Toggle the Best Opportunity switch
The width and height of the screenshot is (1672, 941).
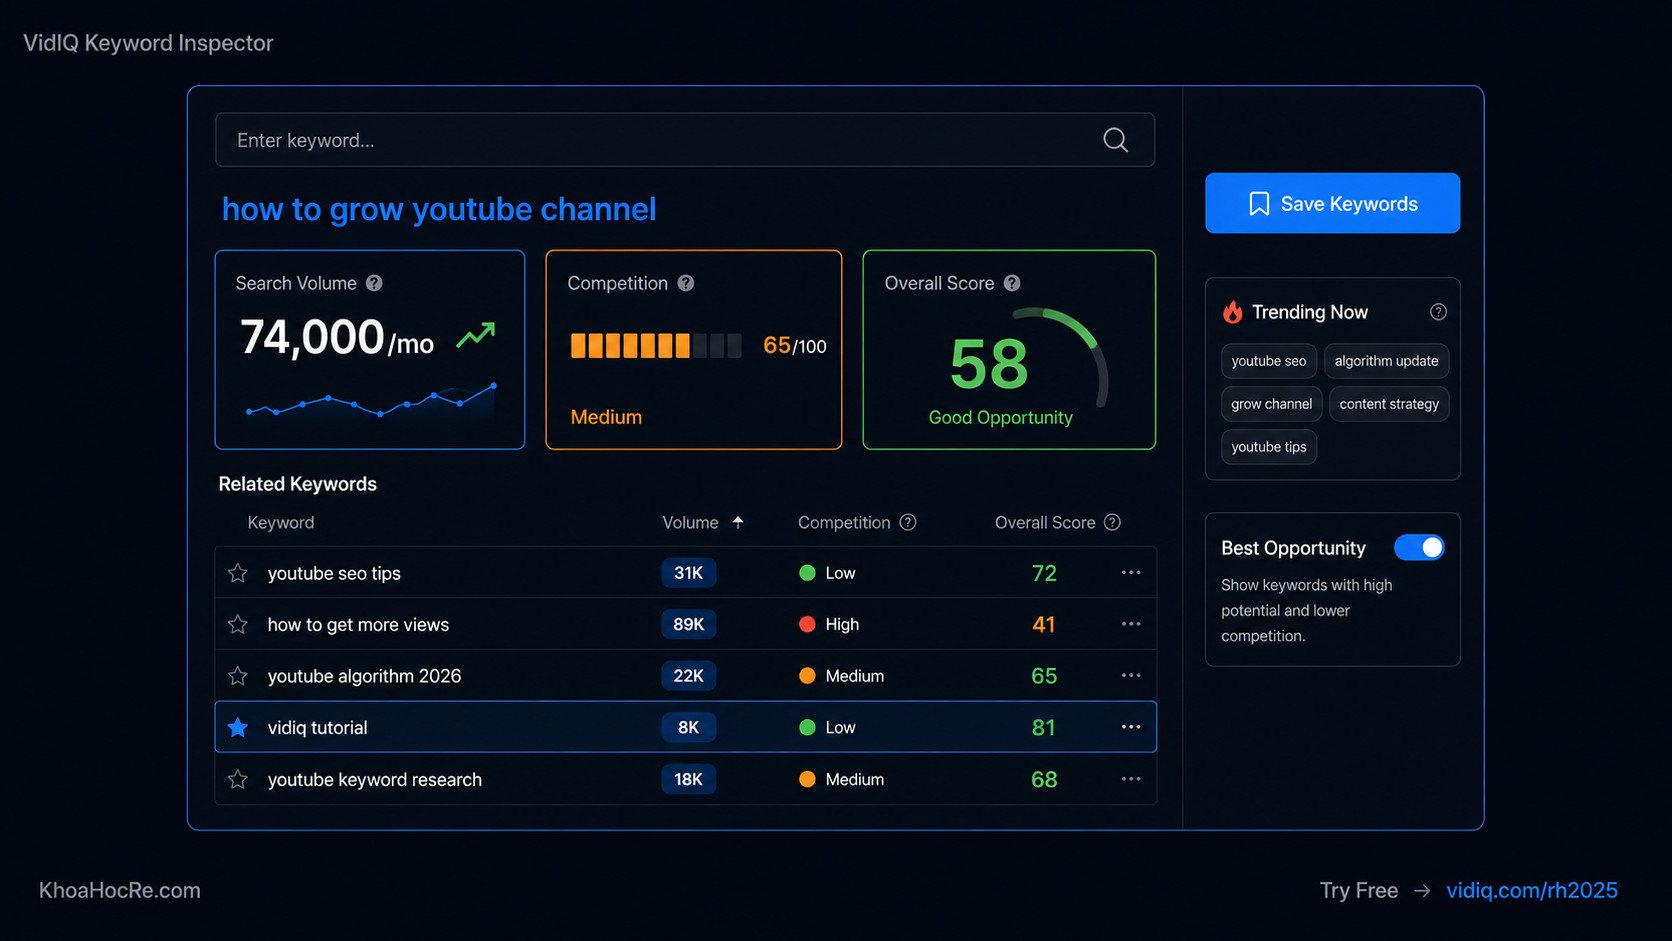click(1419, 547)
